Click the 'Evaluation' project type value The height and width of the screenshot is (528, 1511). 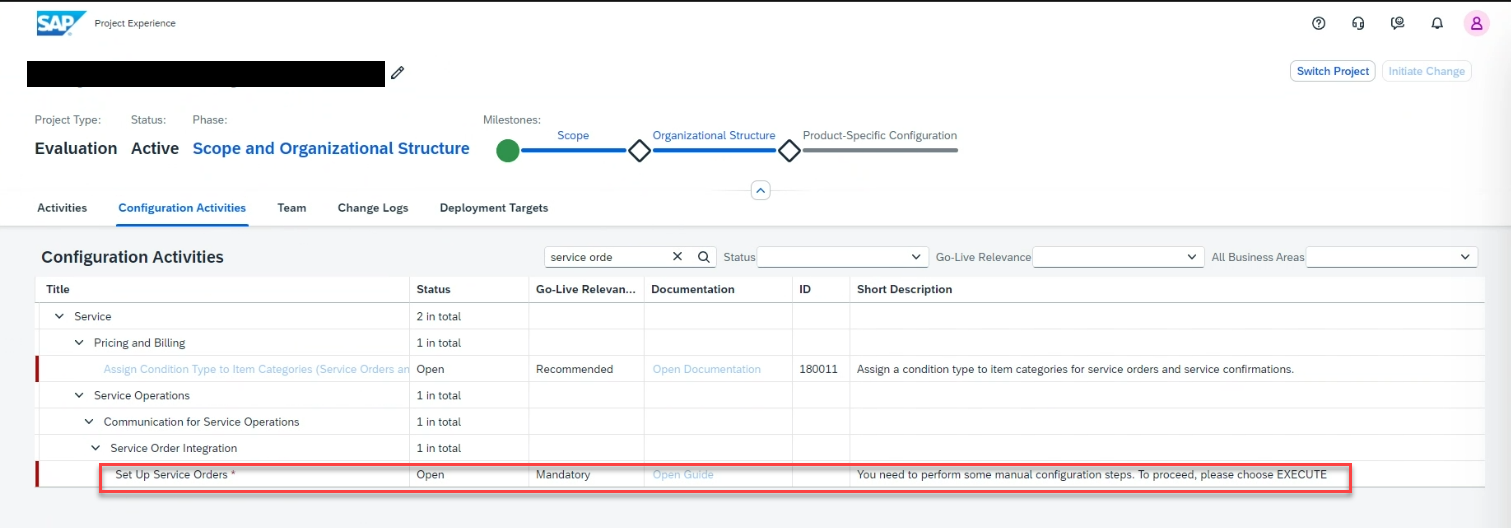(76, 148)
